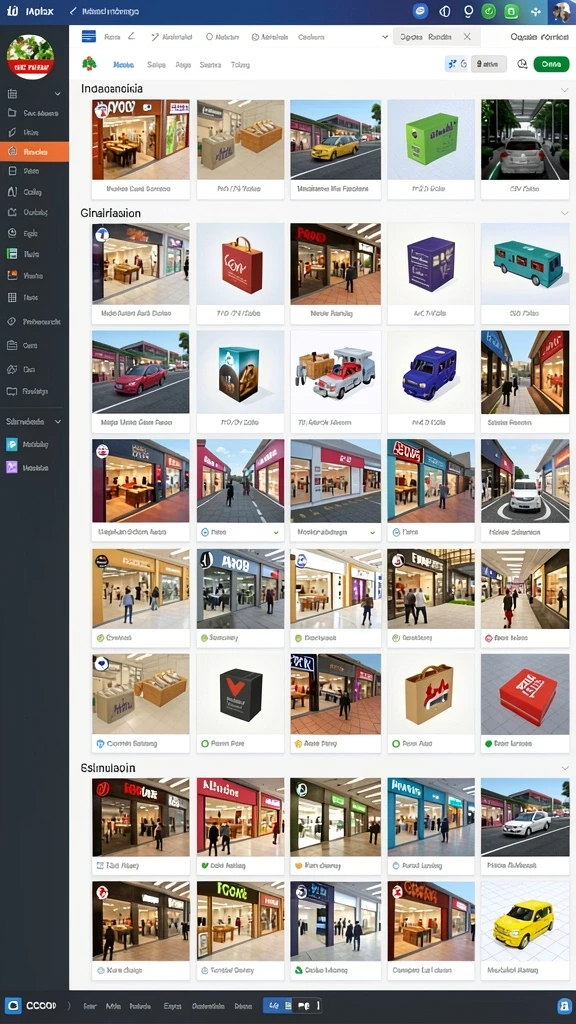Select the status circle under the brown paper bag card
The image size is (576, 1024).
point(395,743)
